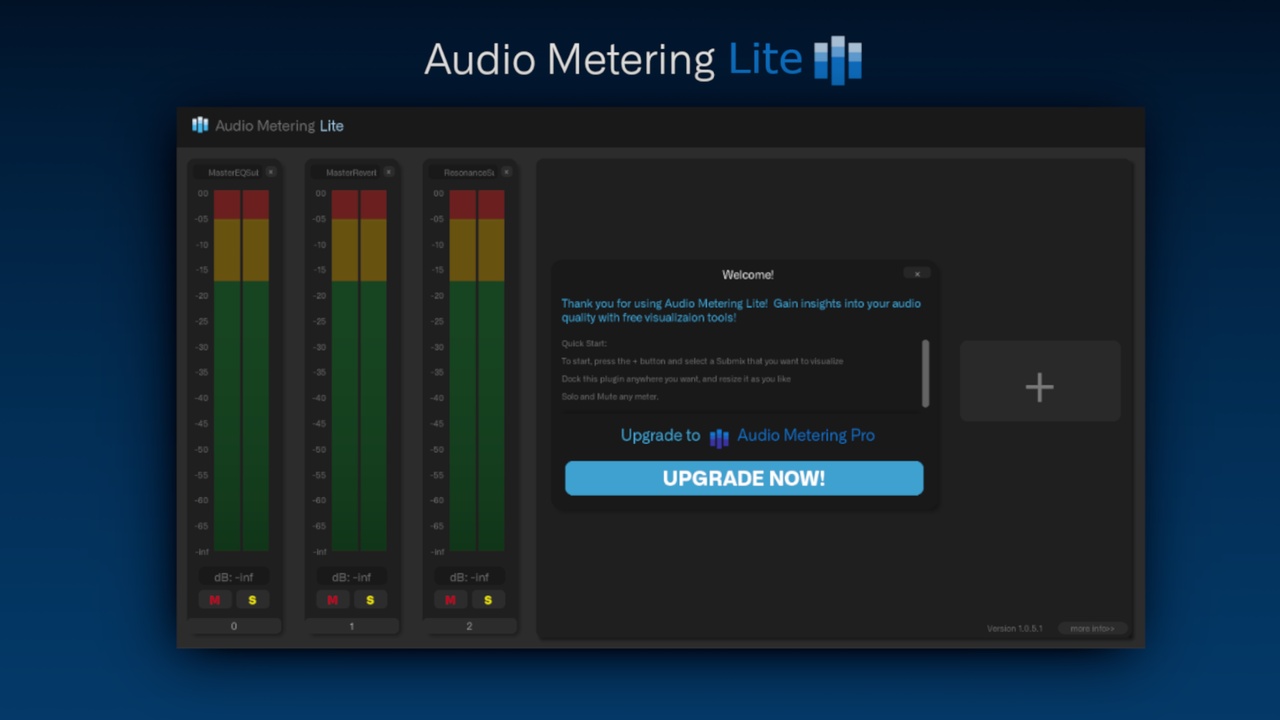The height and width of the screenshot is (720, 1280).
Task: Mute the MasterEQSub meter
Action: click(215, 600)
